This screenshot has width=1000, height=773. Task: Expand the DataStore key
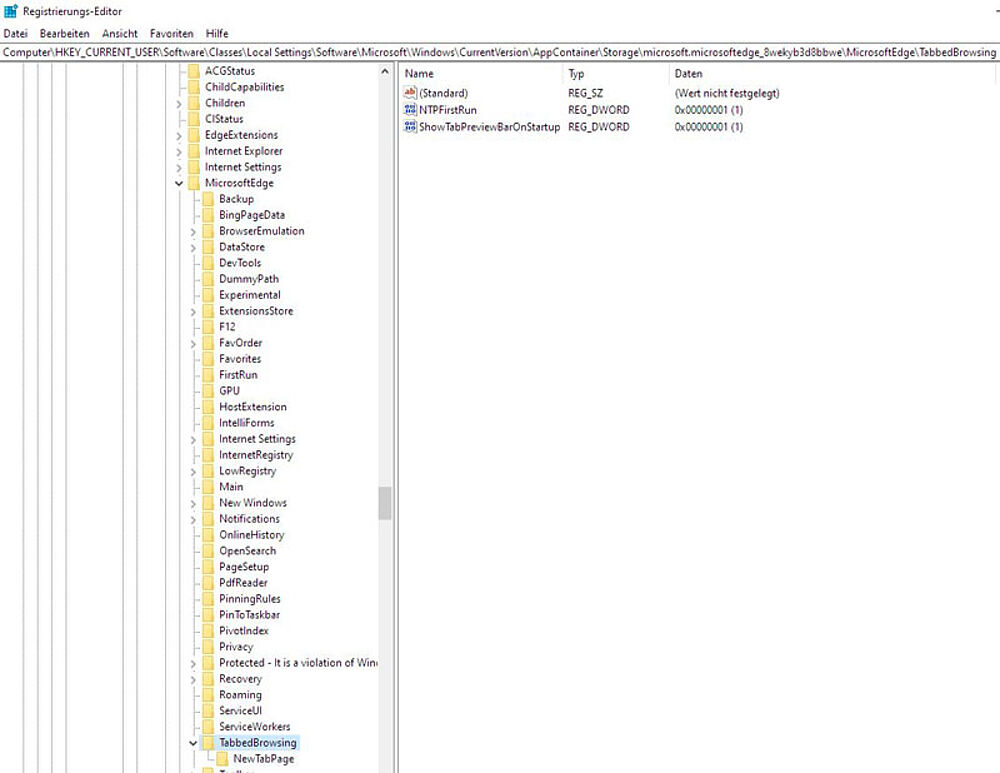click(x=193, y=247)
